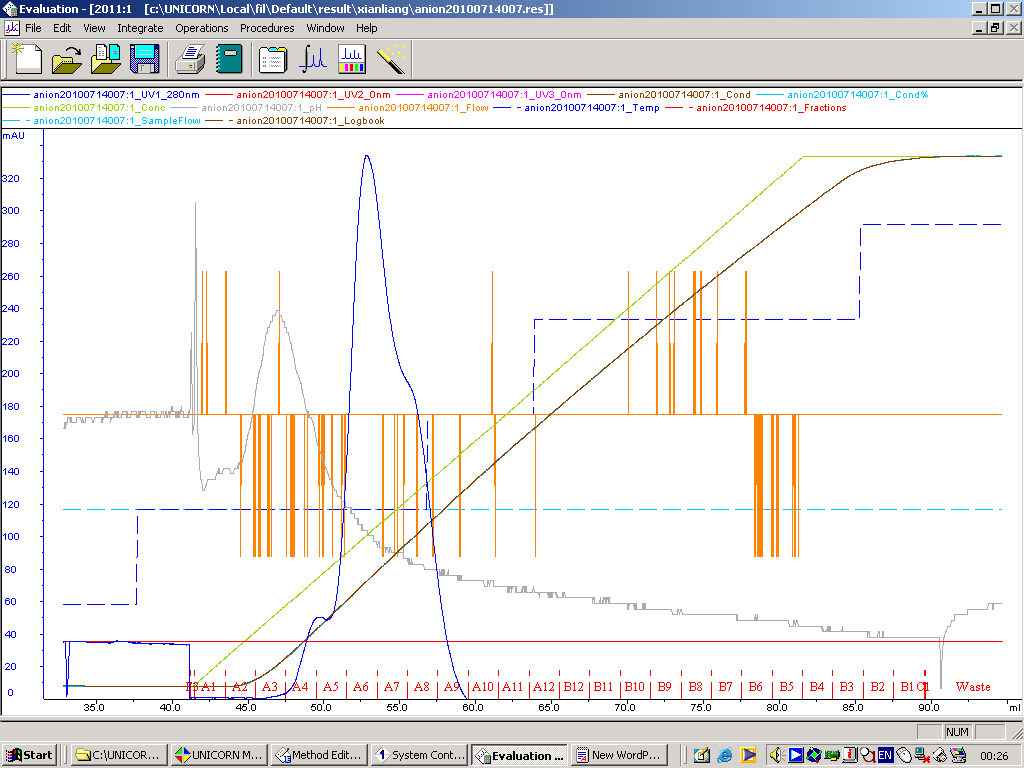
Task: Click the chromatogram layout icon with color bars
Action: pos(352,59)
